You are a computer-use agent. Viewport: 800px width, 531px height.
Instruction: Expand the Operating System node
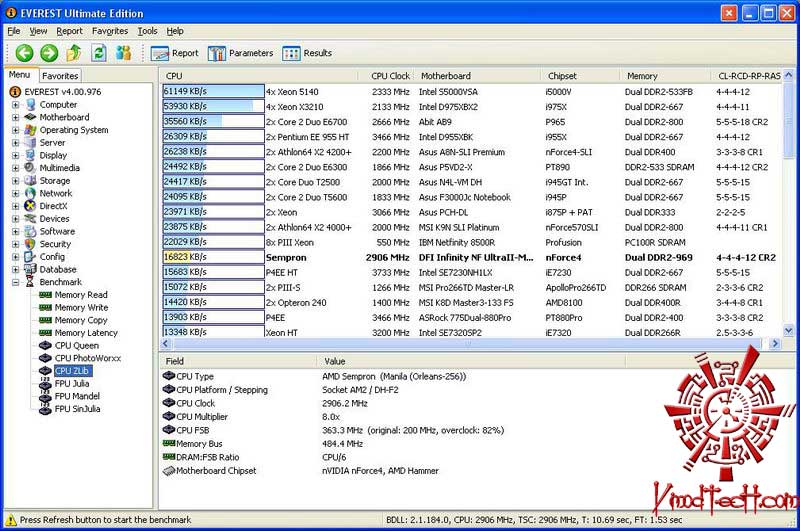[x=15, y=130]
